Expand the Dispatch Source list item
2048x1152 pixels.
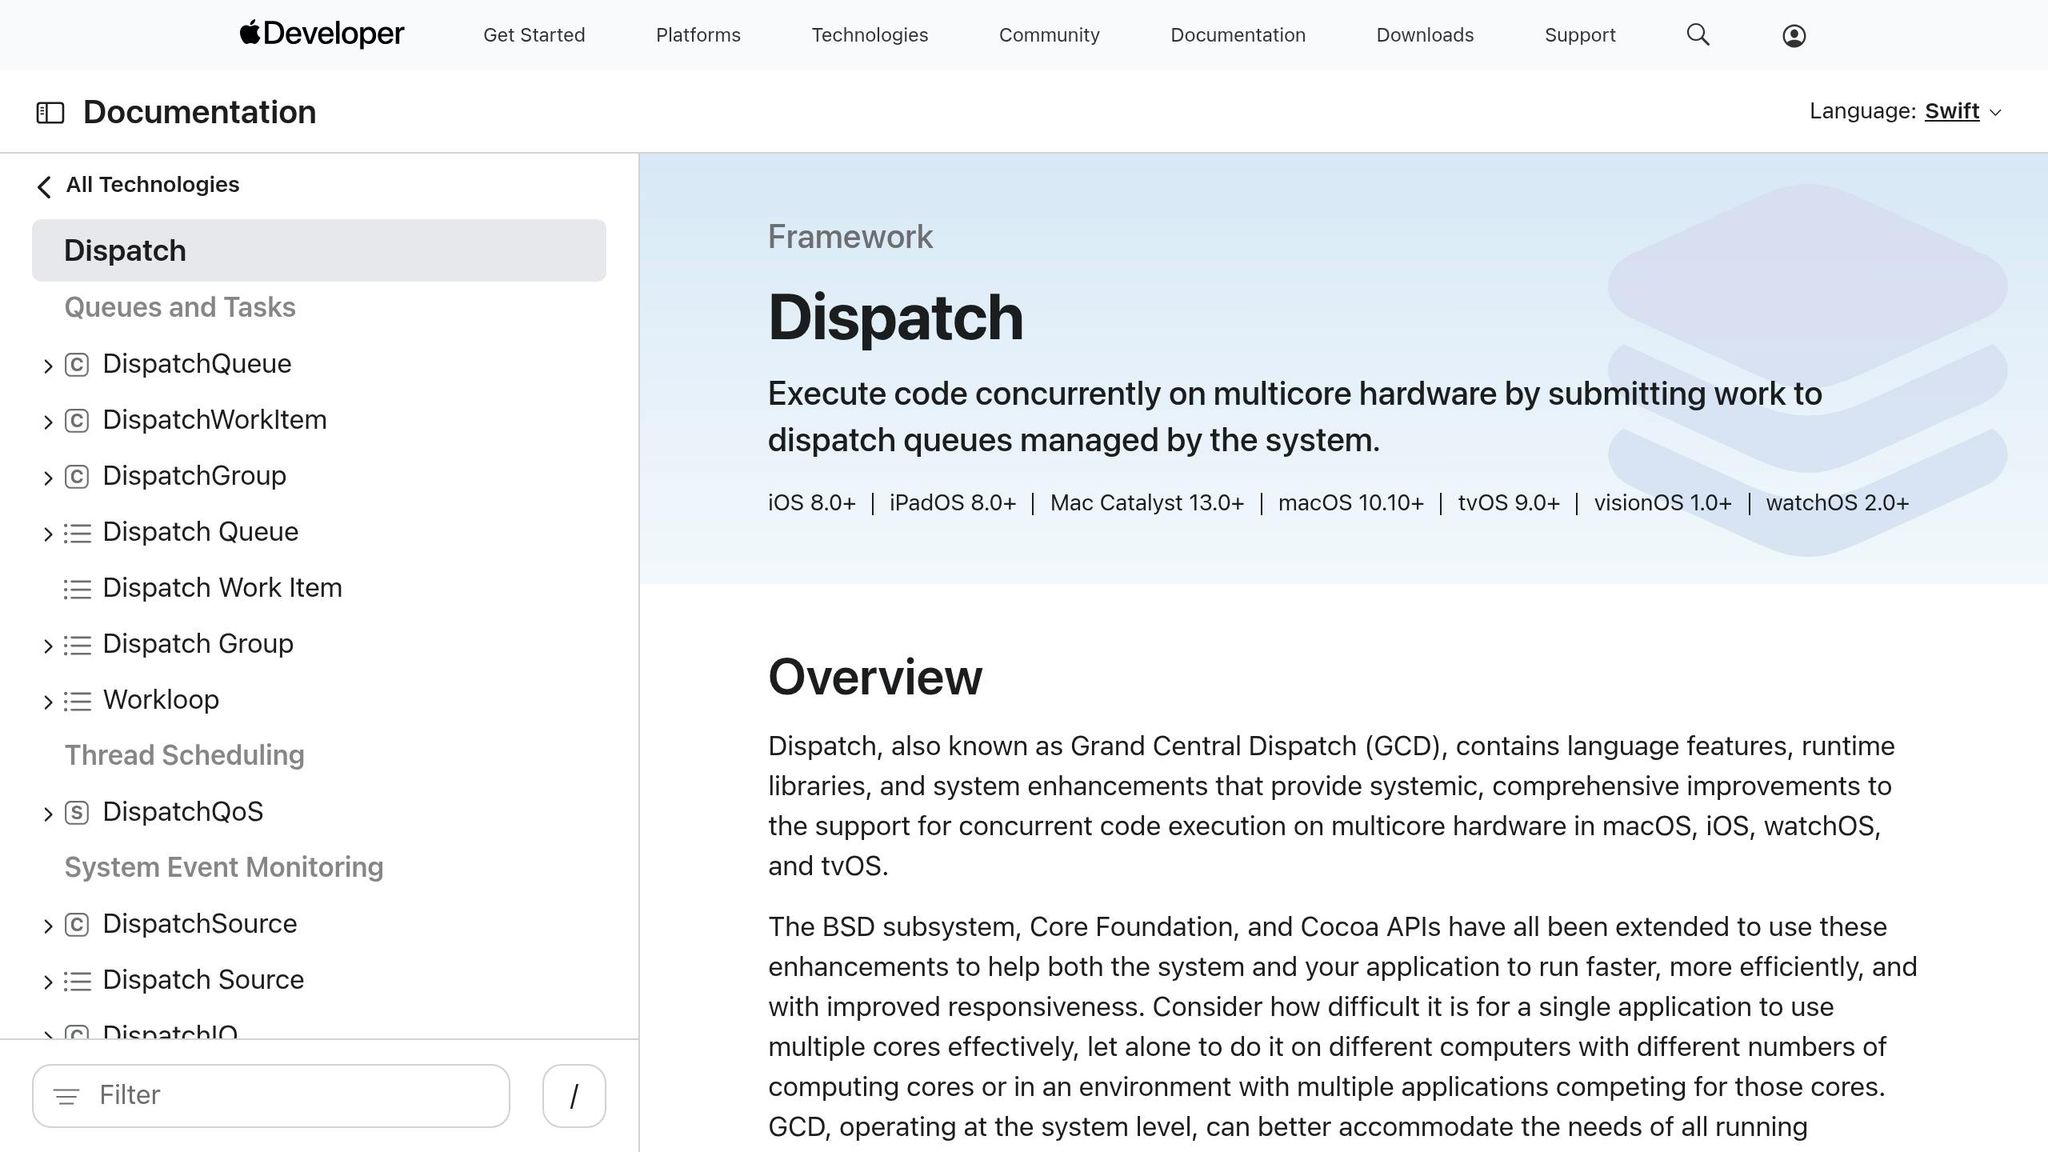click(x=47, y=981)
